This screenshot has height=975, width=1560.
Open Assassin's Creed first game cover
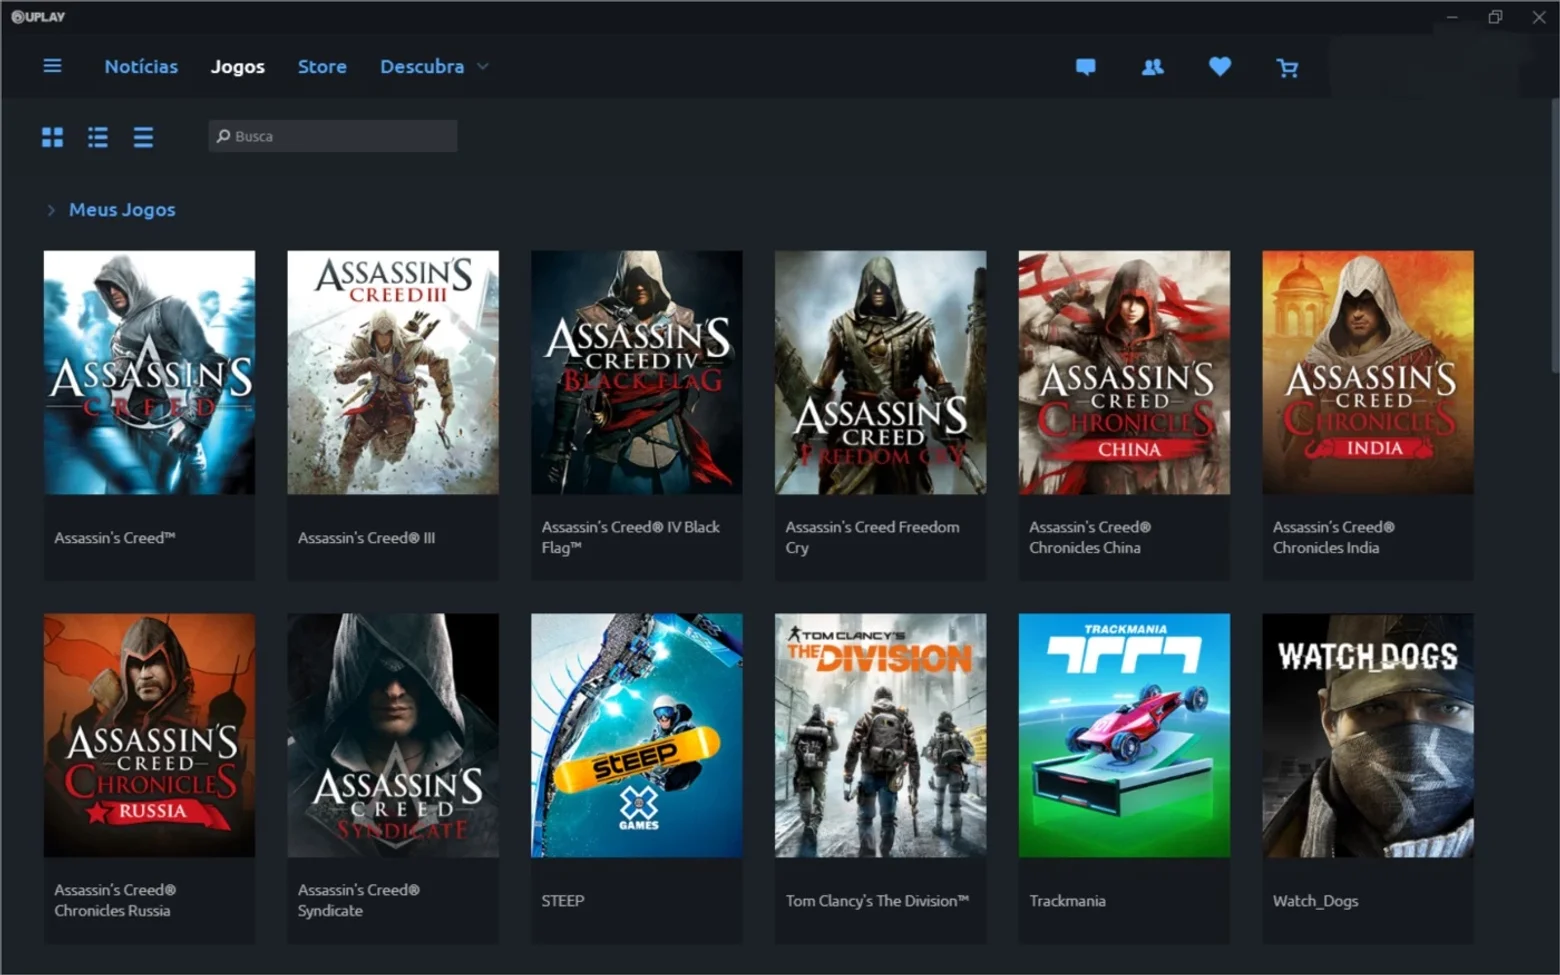[149, 372]
